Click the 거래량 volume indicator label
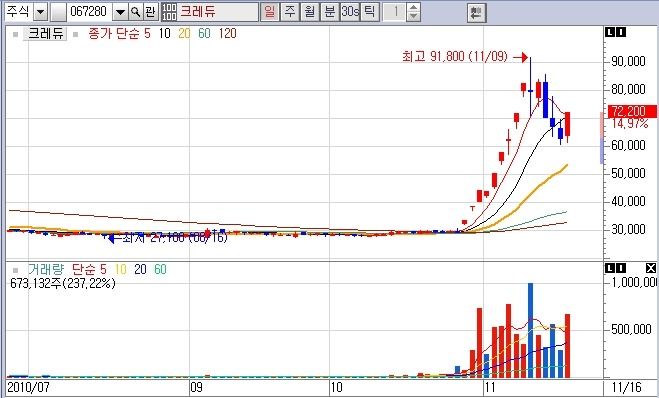659x398 pixels. (46, 269)
